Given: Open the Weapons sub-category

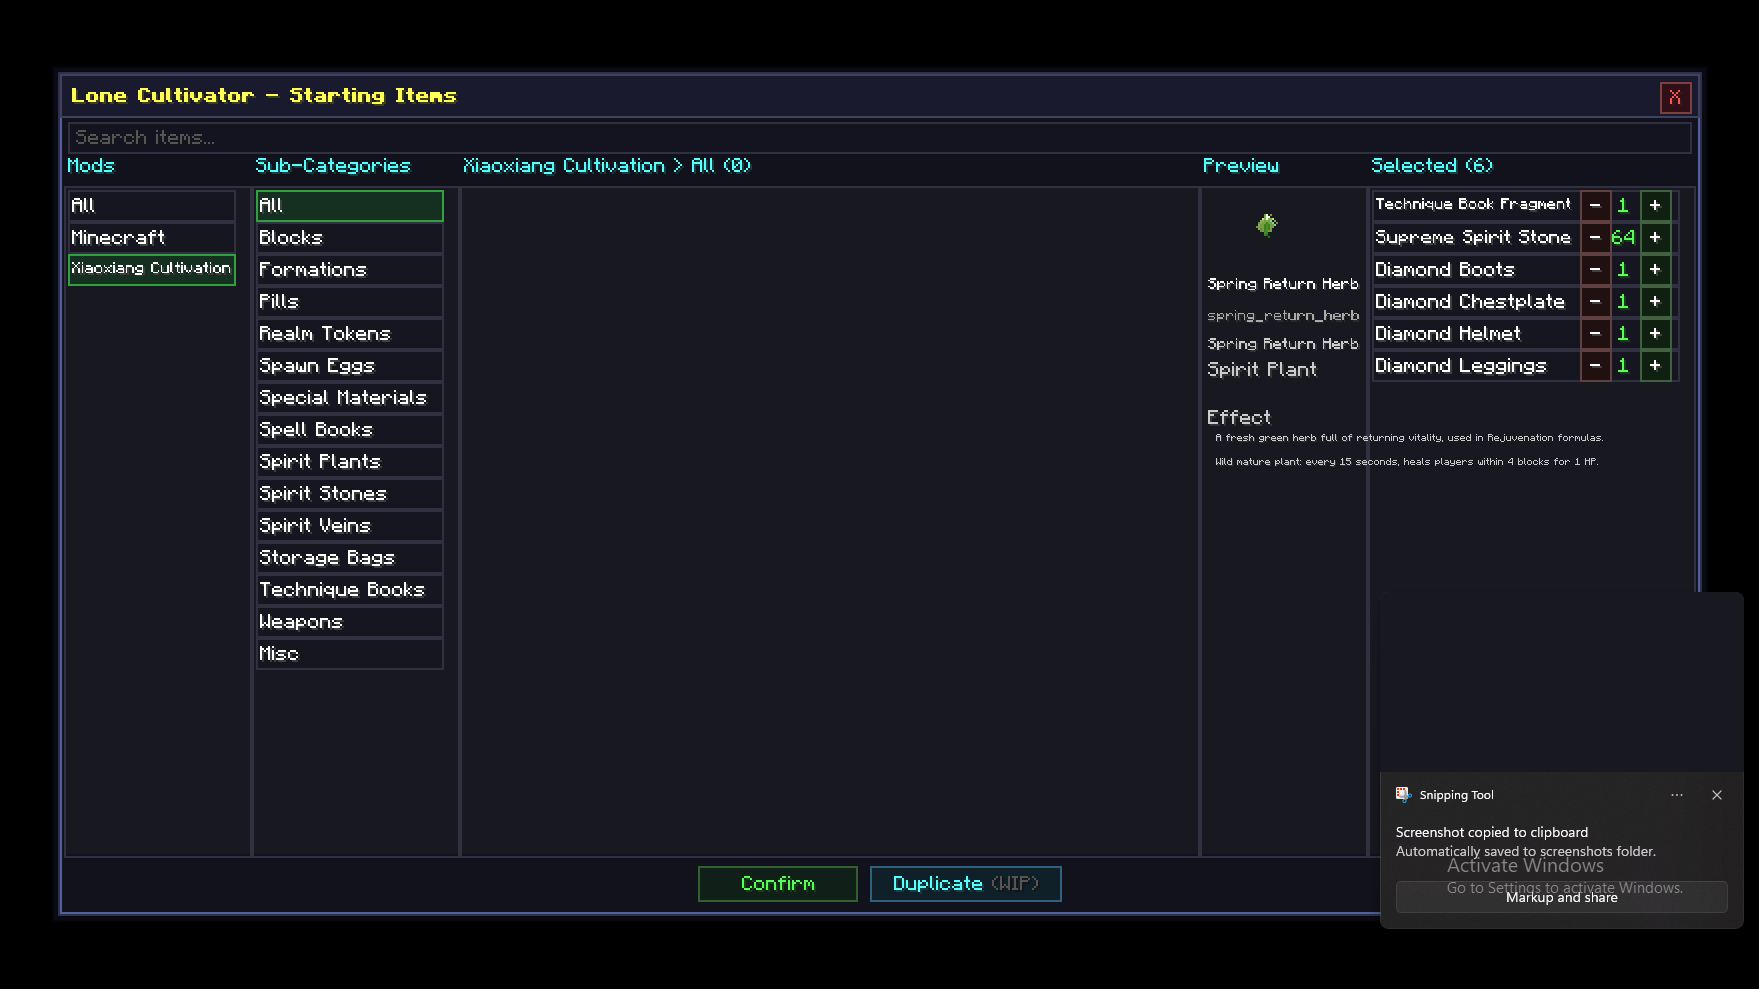Looking at the screenshot, I should (349, 622).
